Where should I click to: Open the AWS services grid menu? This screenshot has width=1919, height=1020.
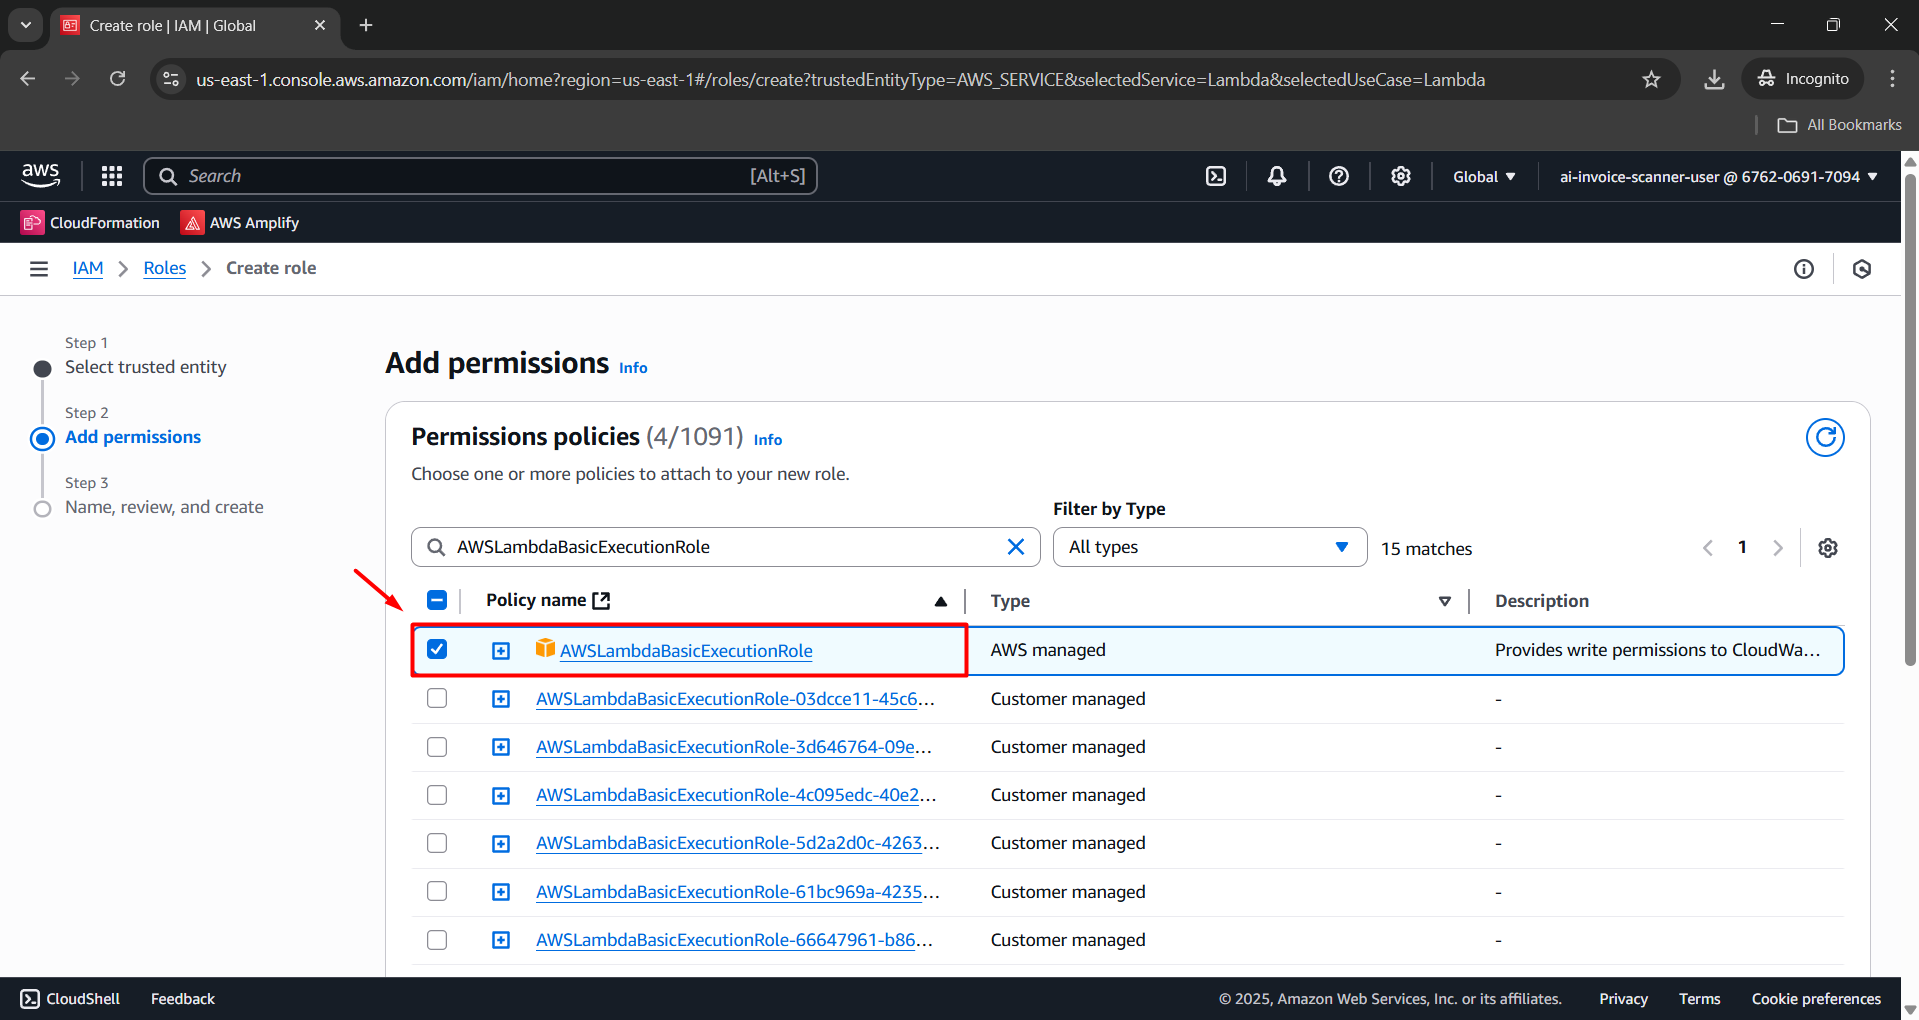pos(112,177)
